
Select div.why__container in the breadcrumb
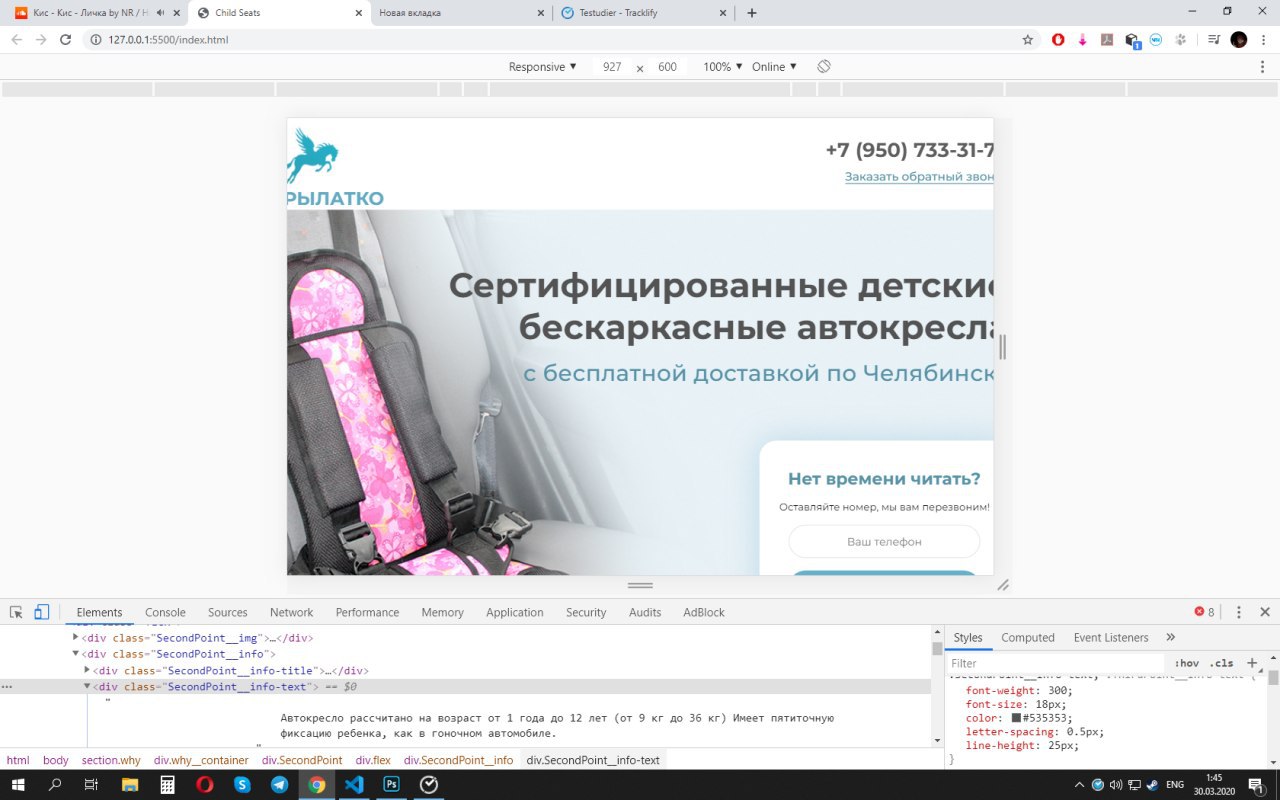coord(201,760)
